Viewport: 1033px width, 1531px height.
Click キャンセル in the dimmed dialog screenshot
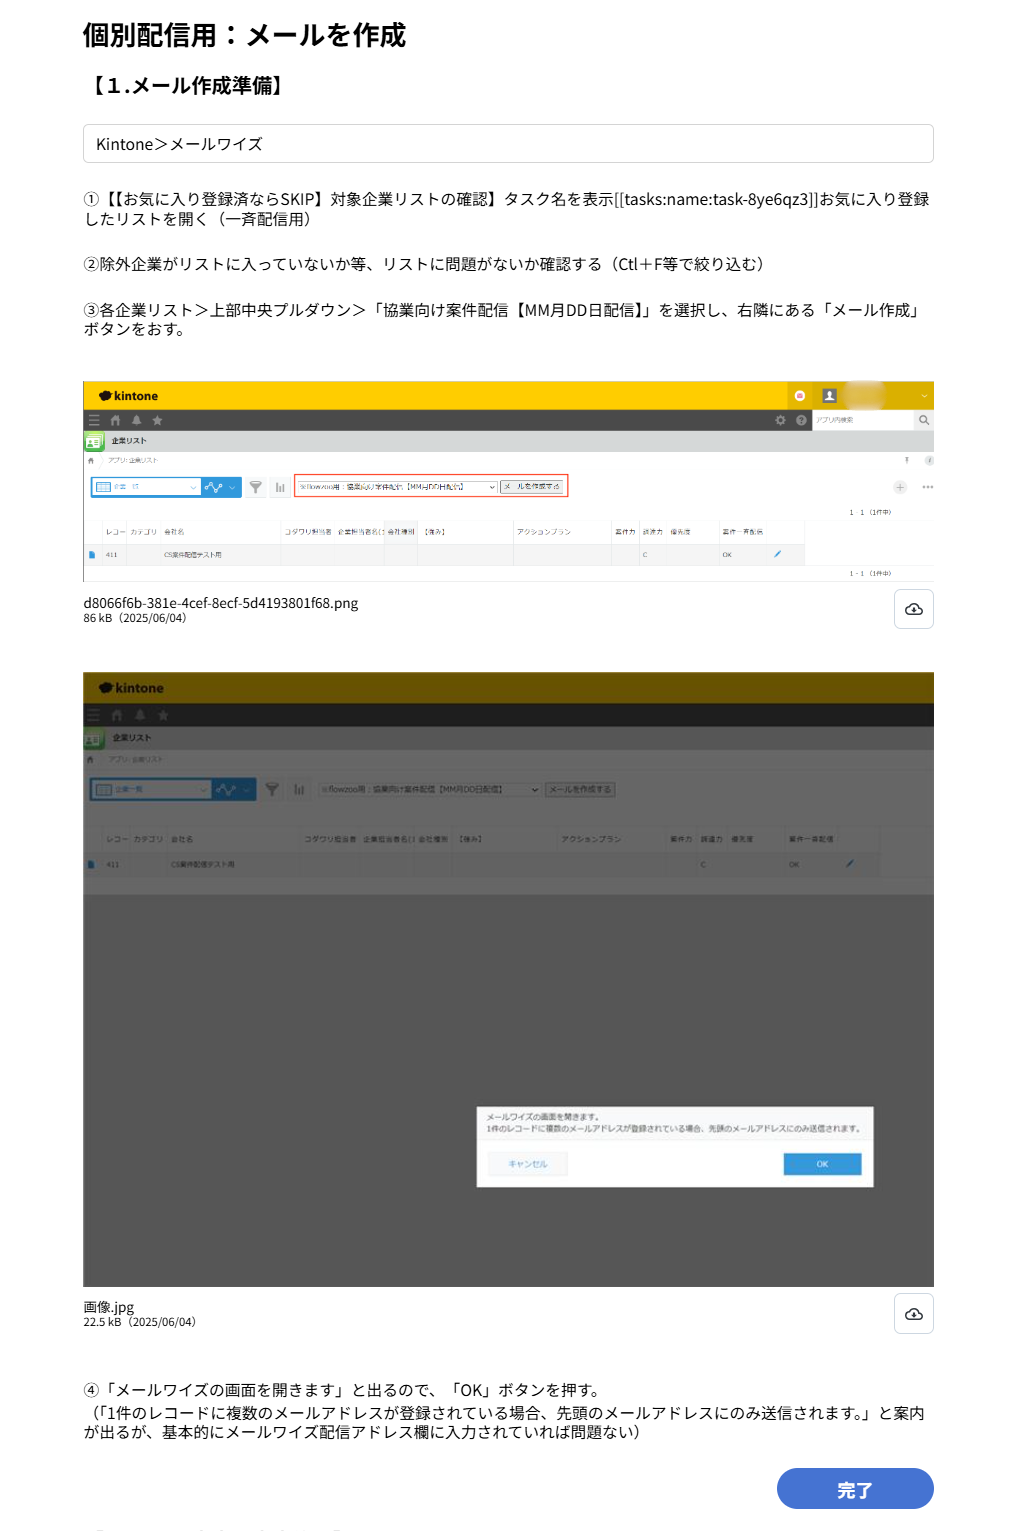(x=528, y=1164)
